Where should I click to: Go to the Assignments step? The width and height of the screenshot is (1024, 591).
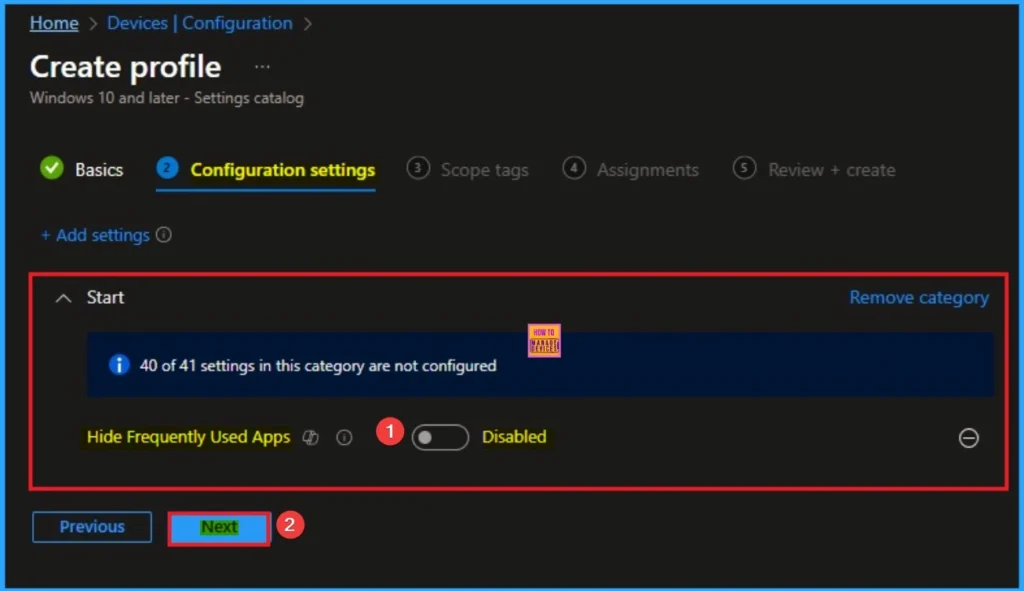coord(630,170)
